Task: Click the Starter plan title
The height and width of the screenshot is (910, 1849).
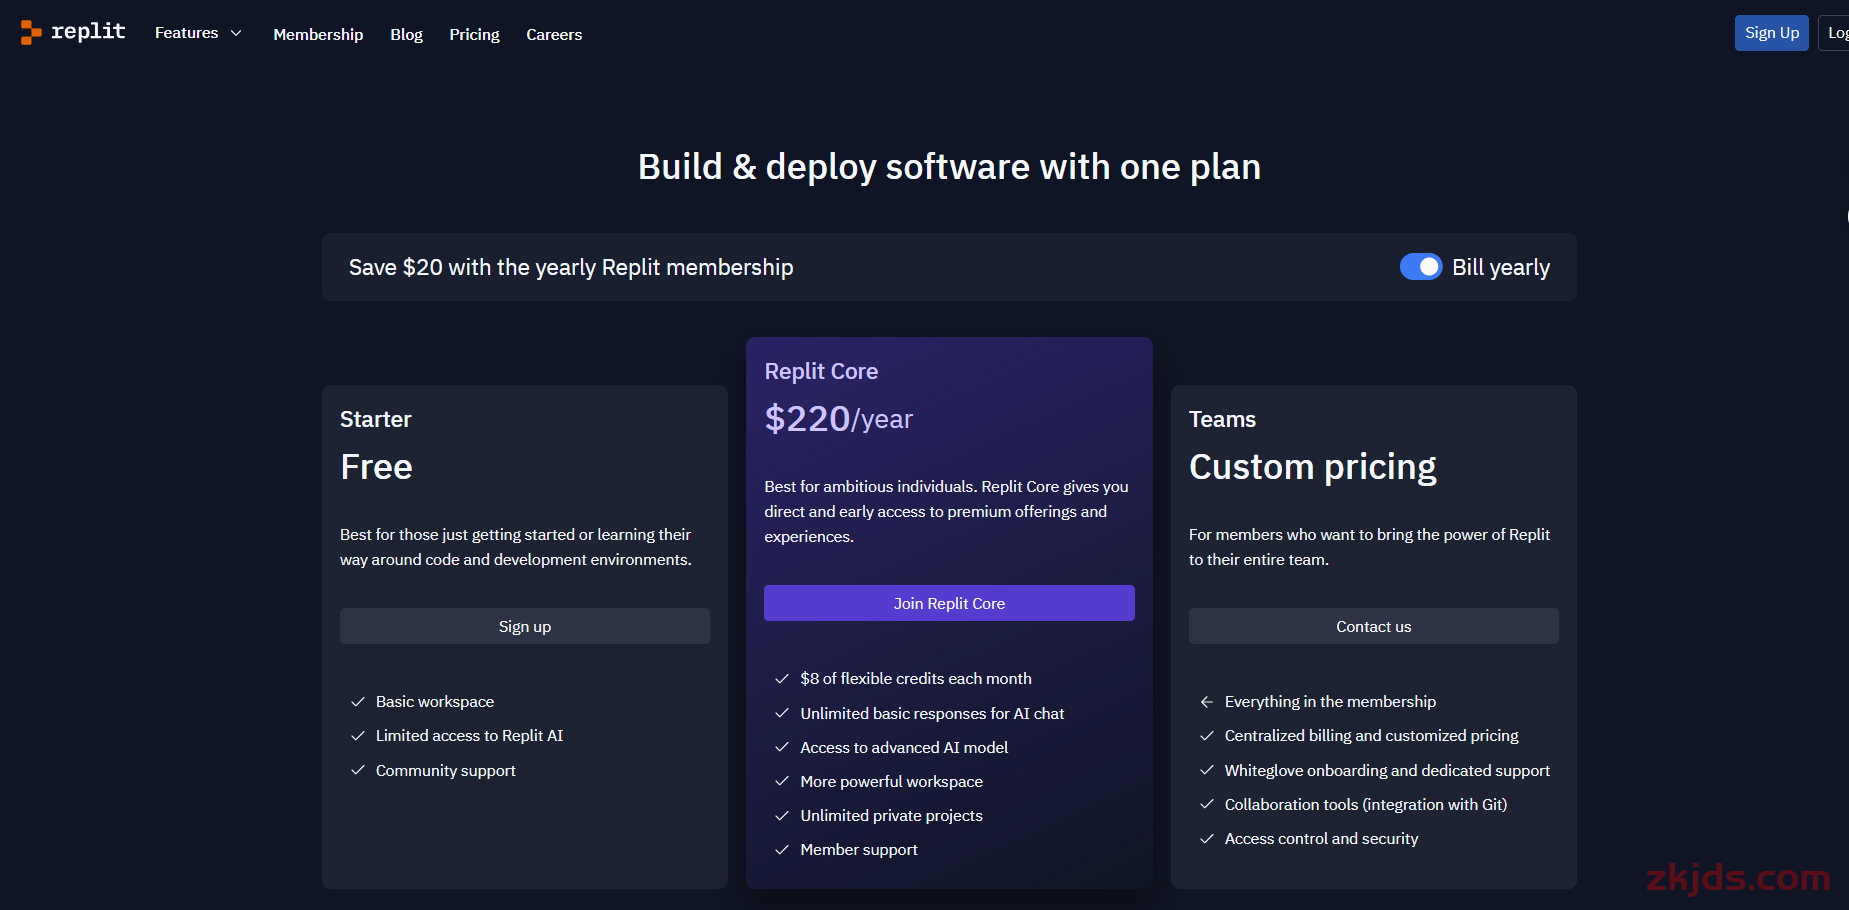Action: pos(376,419)
